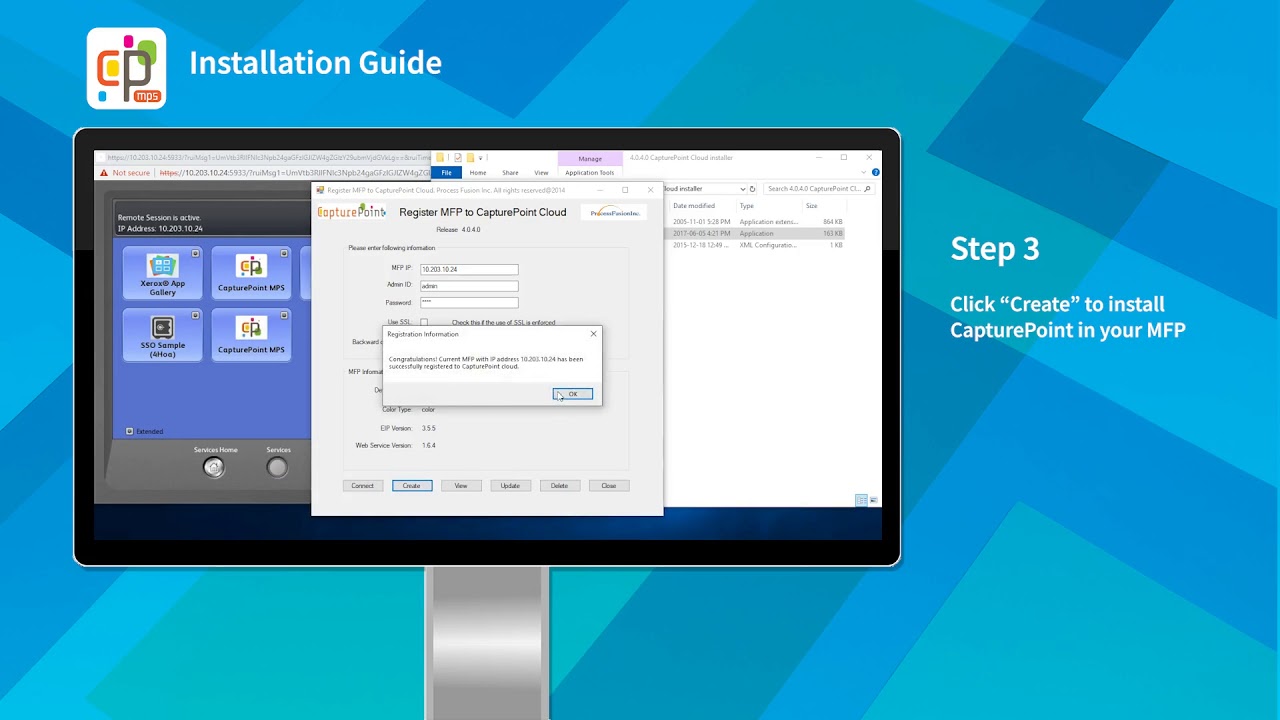1280x720 pixels.
Task: Click the Connect button
Action: pos(362,486)
